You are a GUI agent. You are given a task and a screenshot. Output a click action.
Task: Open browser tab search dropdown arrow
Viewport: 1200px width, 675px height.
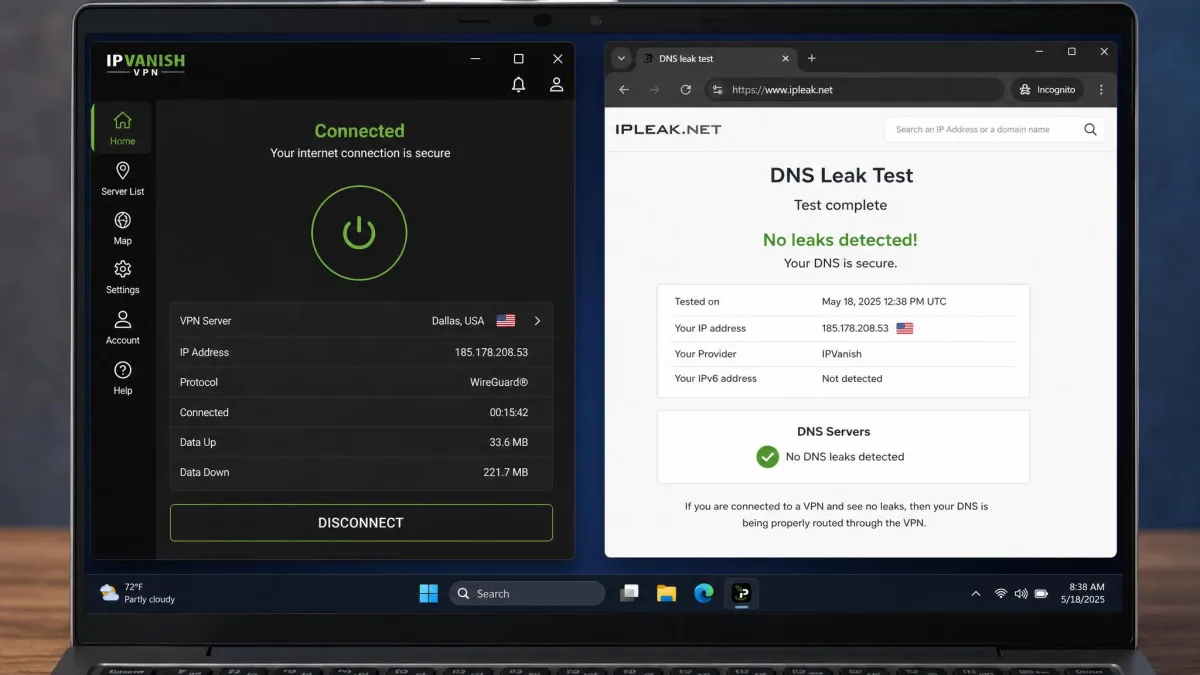coord(621,58)
